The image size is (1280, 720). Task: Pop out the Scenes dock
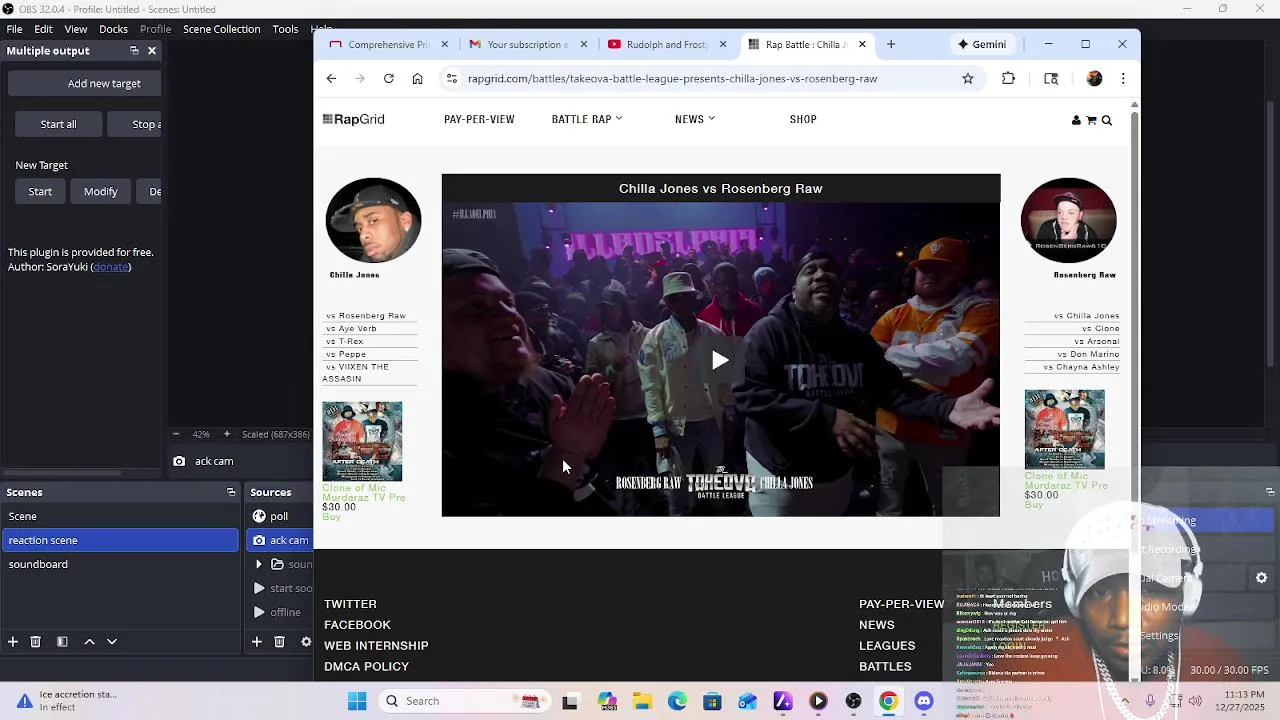[x=231, y=492]
